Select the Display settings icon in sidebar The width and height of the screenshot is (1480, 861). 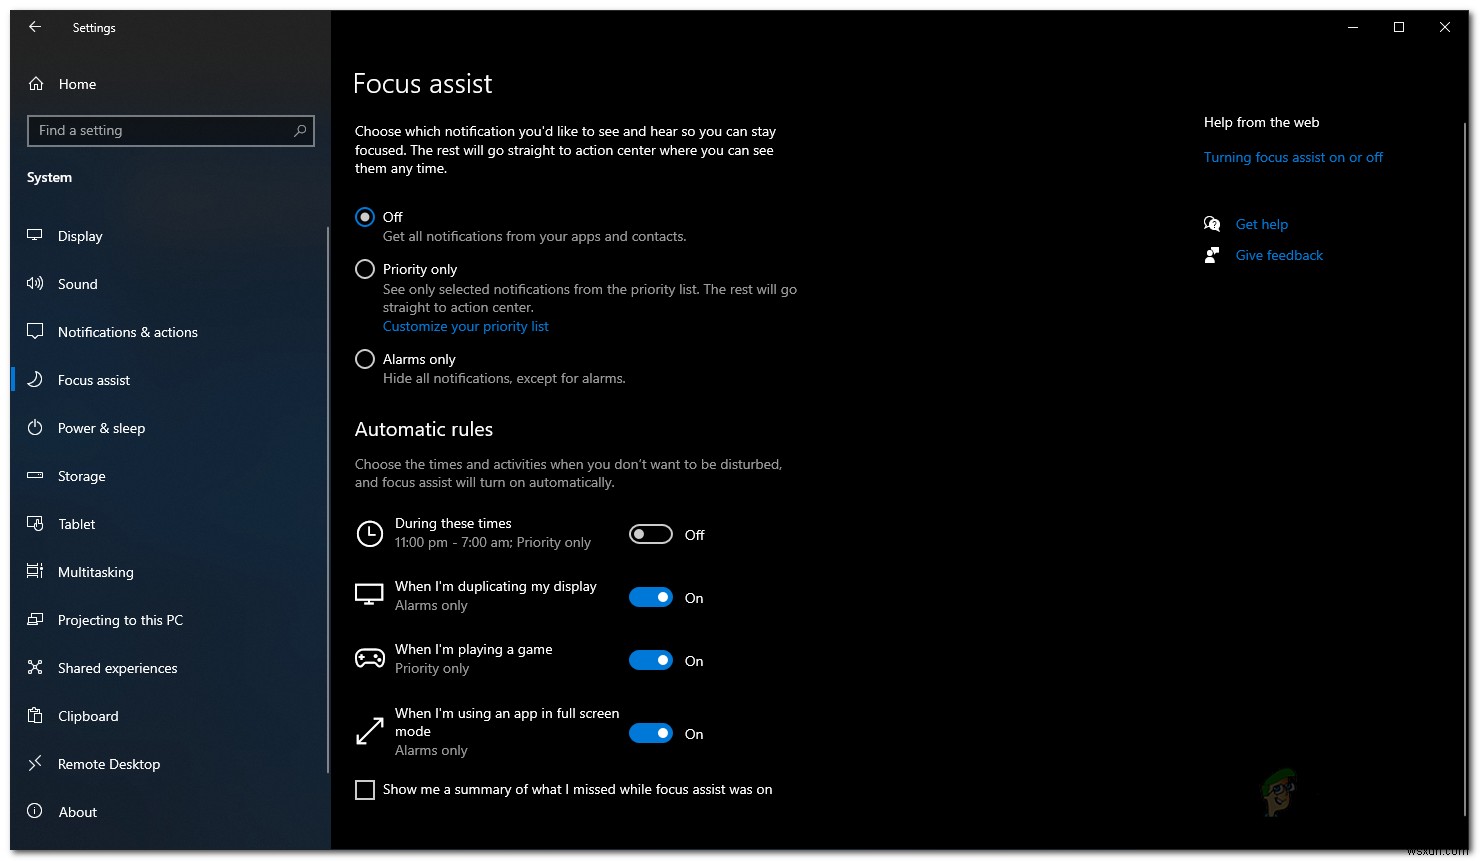(36, 236)
